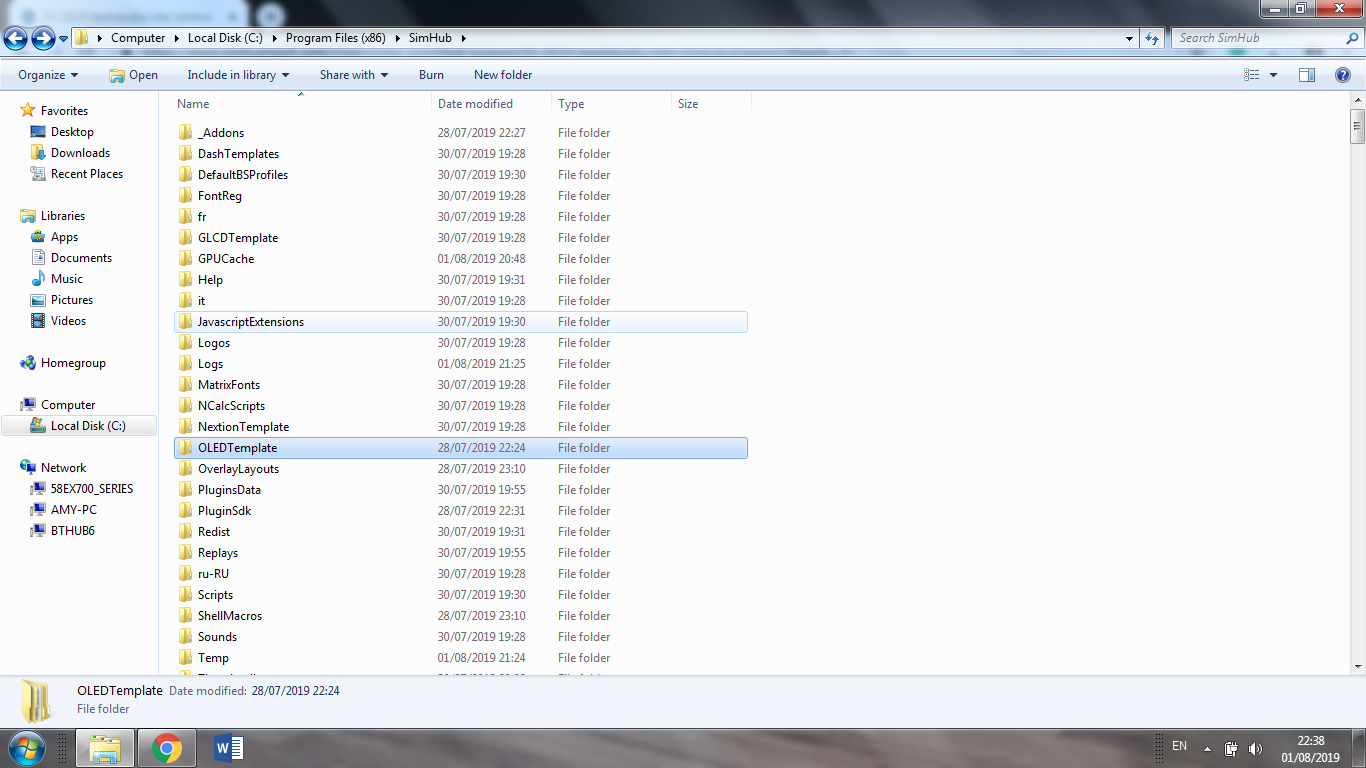Open recent locations dropdown beside Forward arrow

pos(63,39)
